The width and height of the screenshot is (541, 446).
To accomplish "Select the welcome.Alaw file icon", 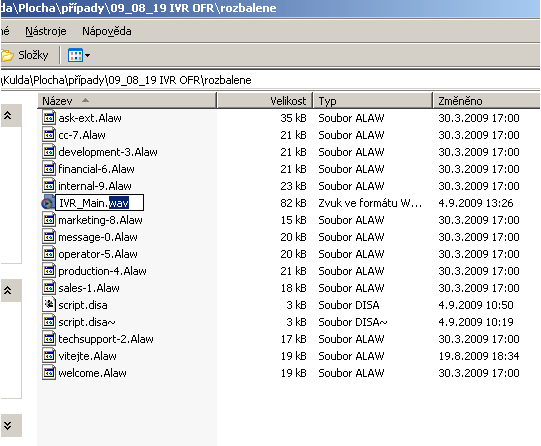I will pos(49,373).
